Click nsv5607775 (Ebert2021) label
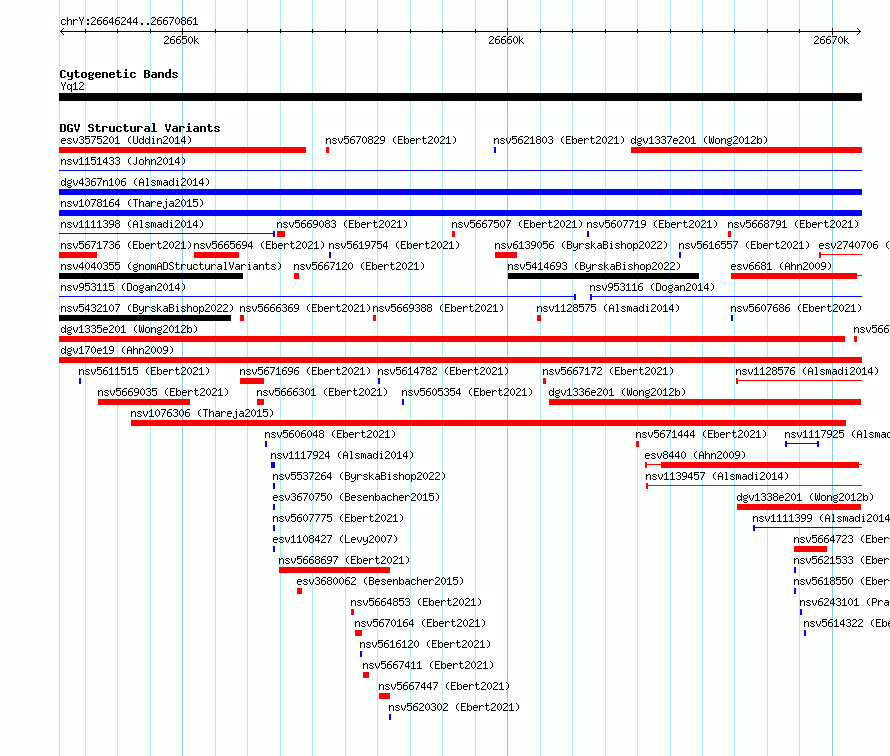890x756 pixels. pos(338,518)
